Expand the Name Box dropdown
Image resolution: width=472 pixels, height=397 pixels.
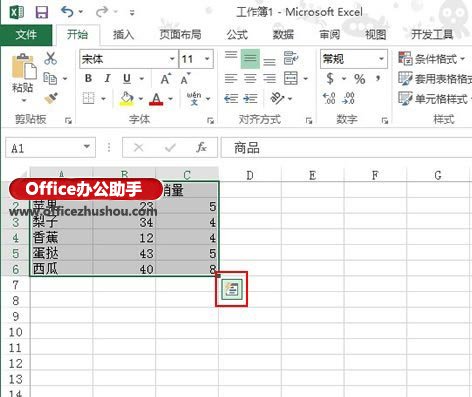87,147
